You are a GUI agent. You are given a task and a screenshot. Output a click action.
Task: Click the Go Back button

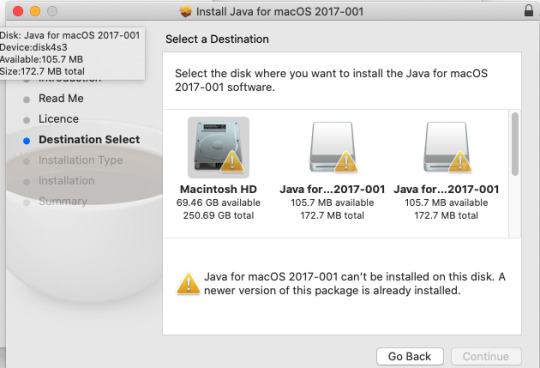[410, 356]
